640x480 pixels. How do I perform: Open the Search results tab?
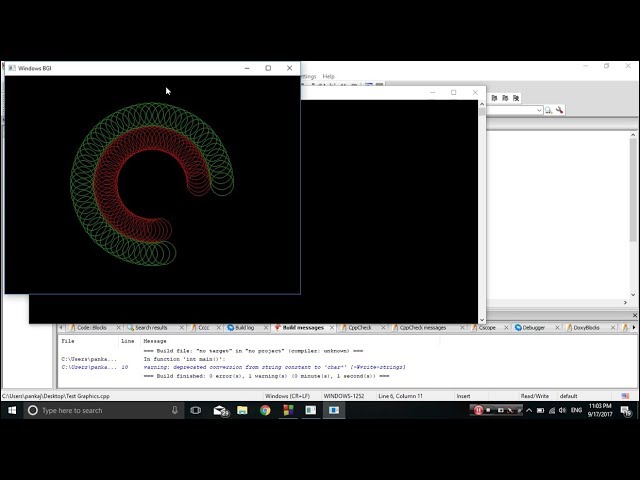click(151, 327)
